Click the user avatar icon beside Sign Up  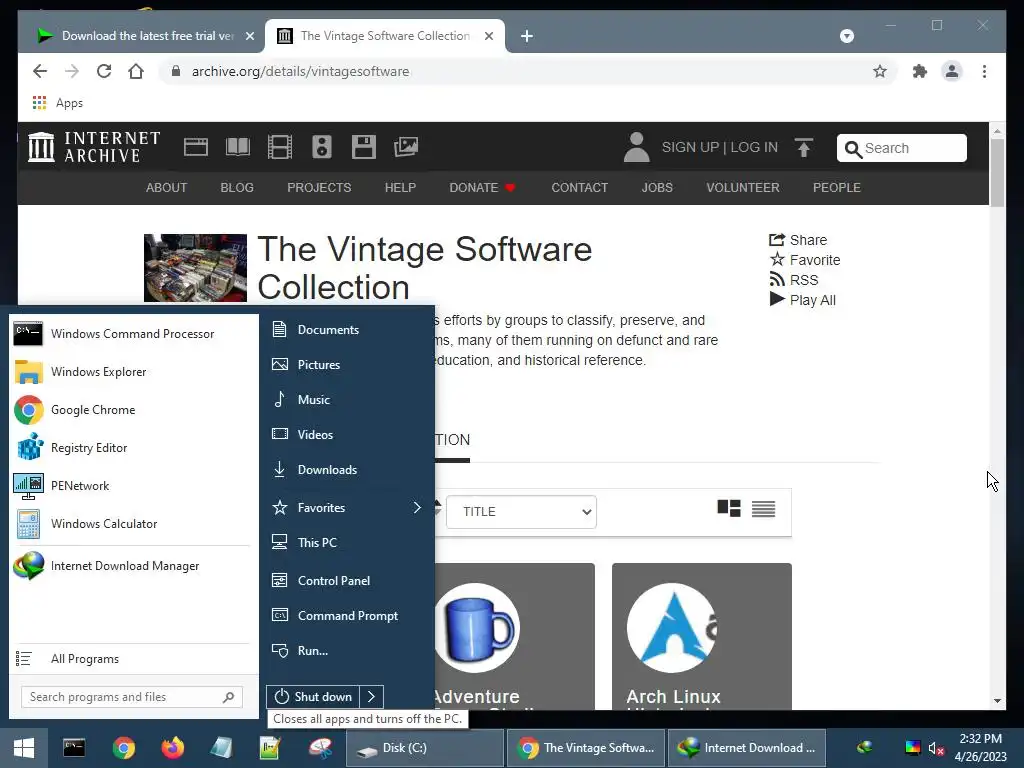636,147
